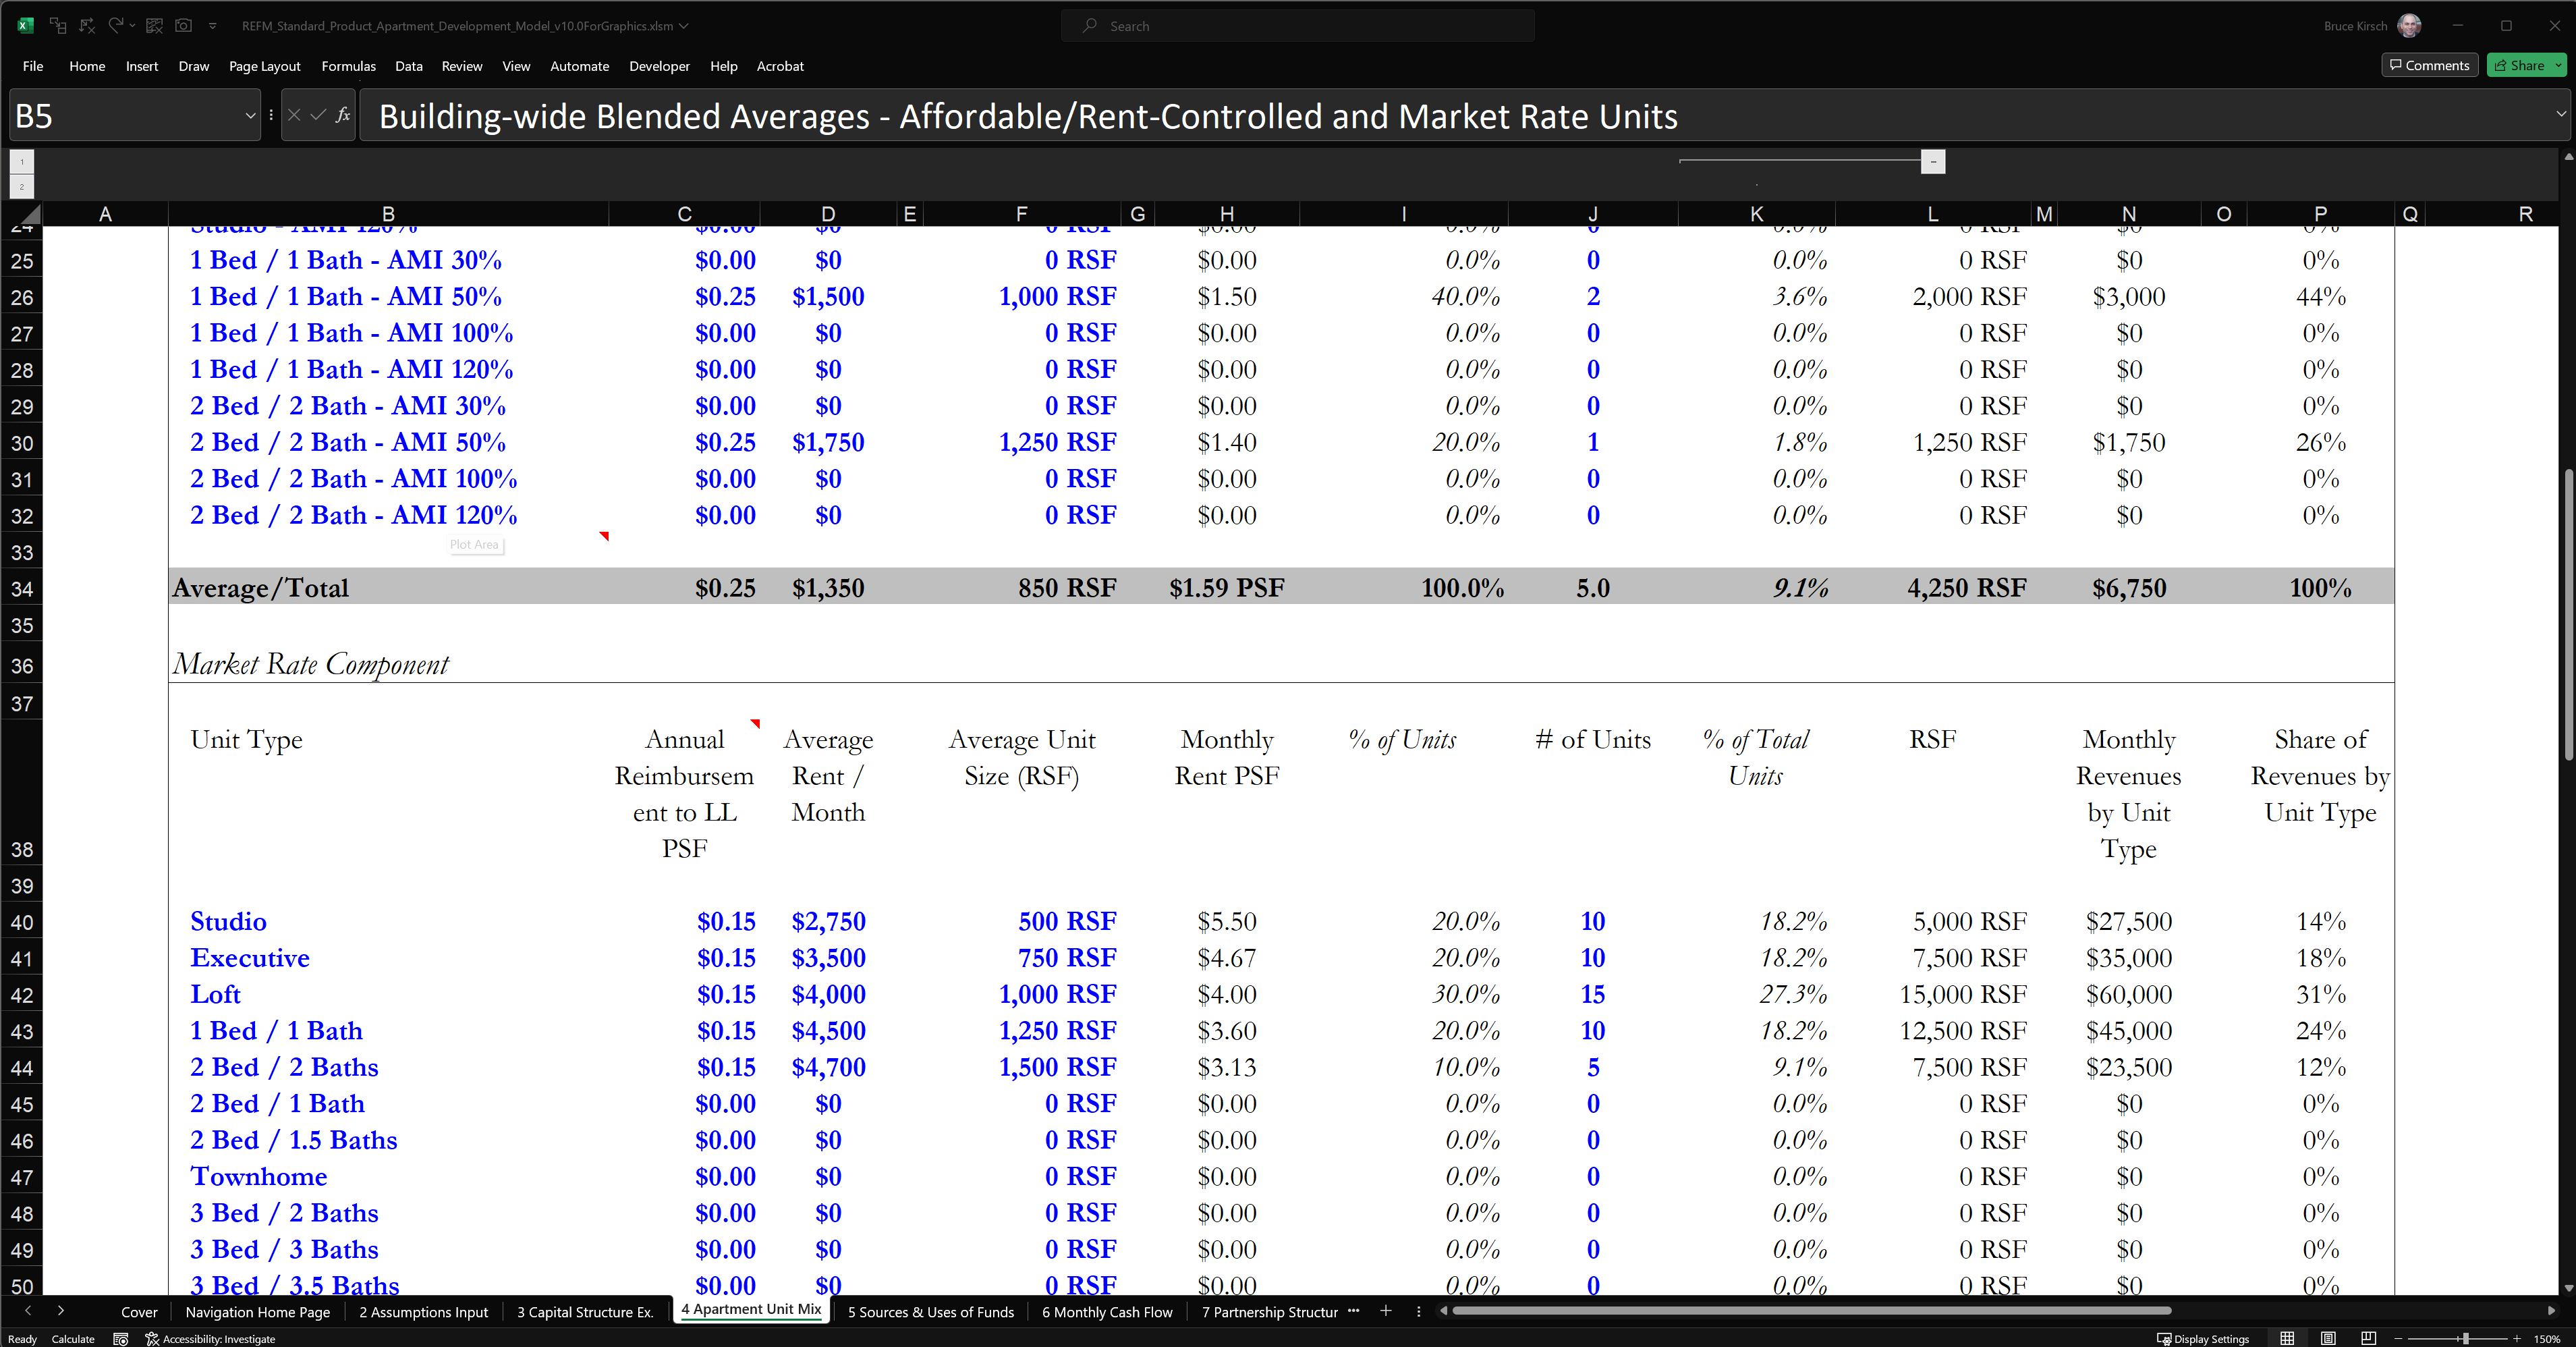Open the Data ribbon tab
Image resolution: width=2576 pixels, height=1347 pixels.
tap(408, 66)
